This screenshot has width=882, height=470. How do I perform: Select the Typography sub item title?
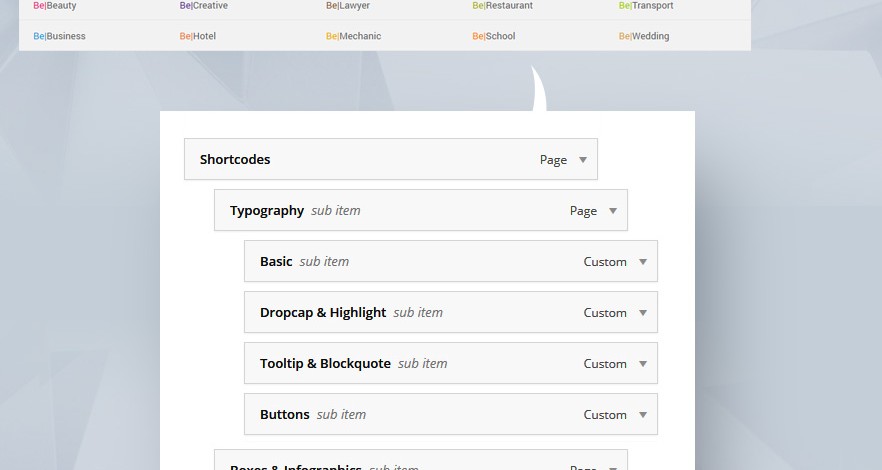point(267,211)
